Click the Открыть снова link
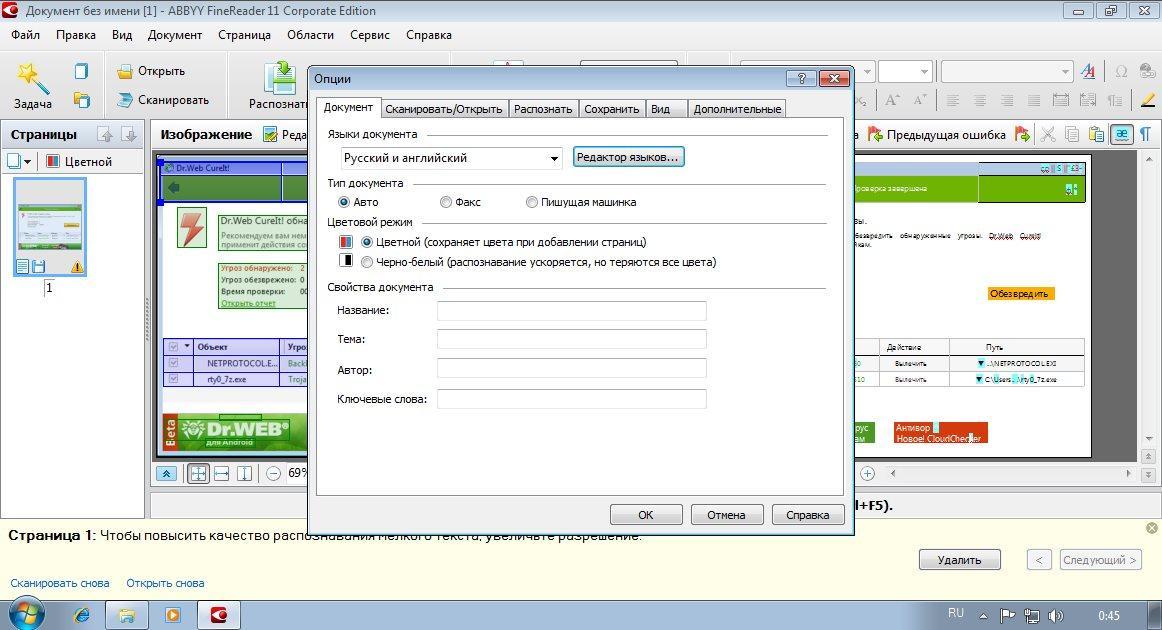 pos(165,583)
